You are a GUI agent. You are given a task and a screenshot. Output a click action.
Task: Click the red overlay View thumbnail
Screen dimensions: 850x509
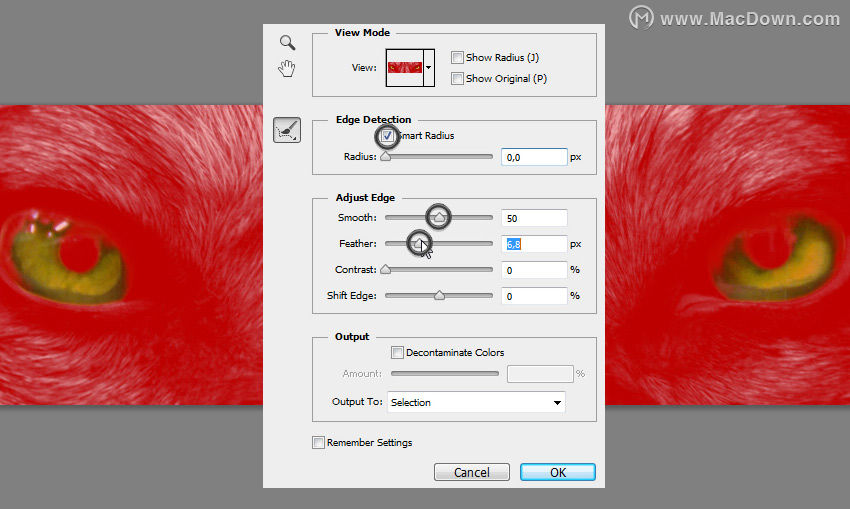point(405,68)
